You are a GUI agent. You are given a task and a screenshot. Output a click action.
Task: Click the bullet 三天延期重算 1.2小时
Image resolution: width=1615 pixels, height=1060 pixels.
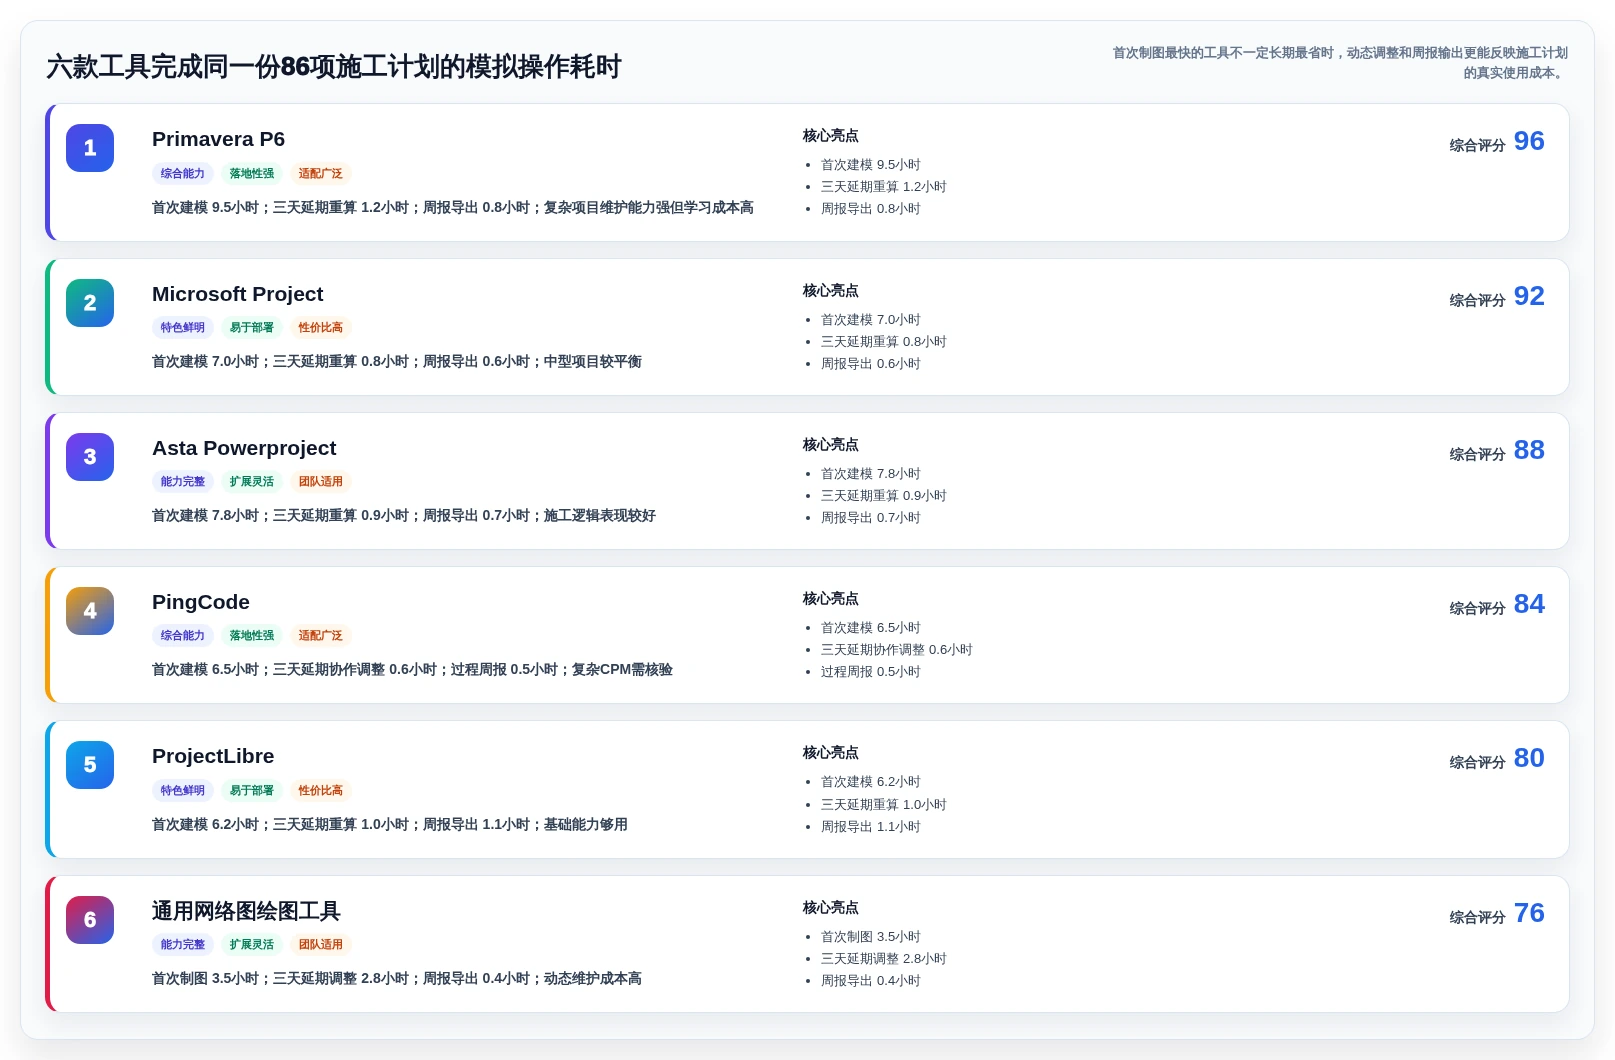884,187
